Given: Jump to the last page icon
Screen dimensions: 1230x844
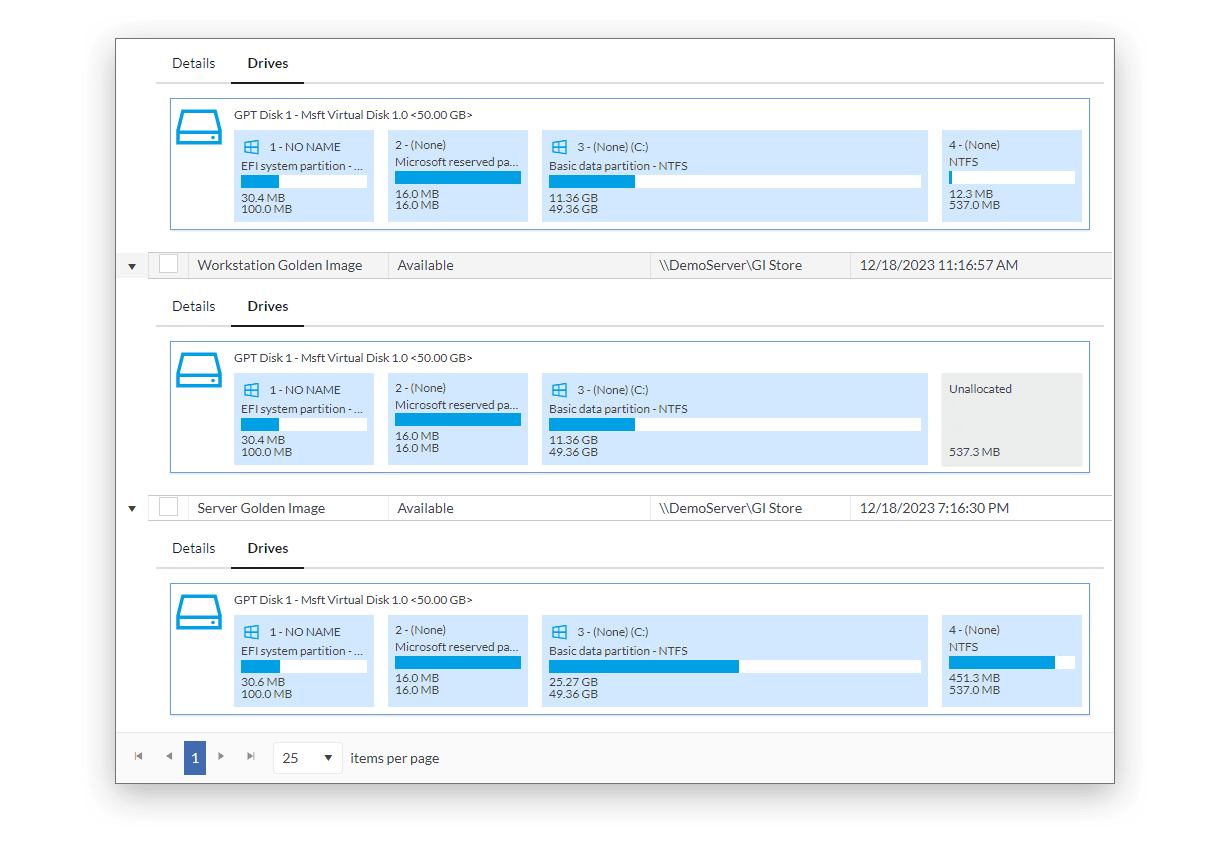Looking at the screenshot, I should (250, 757).
